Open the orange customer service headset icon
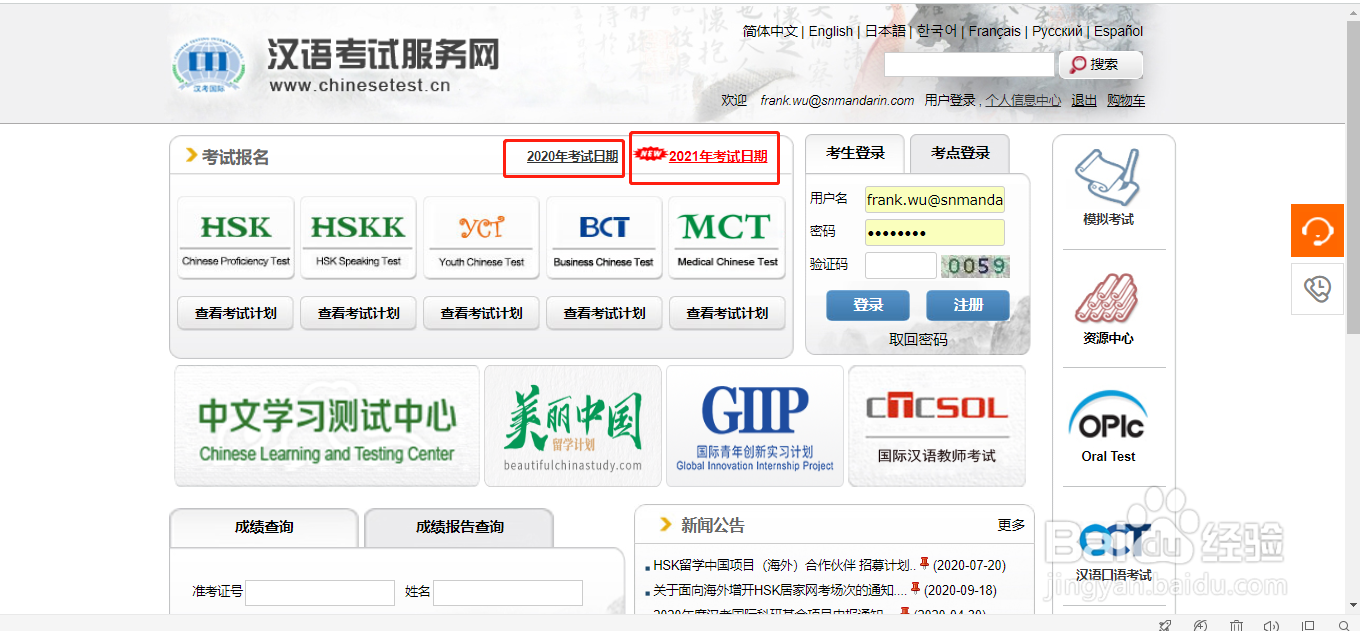 (x=1317, y=230)
